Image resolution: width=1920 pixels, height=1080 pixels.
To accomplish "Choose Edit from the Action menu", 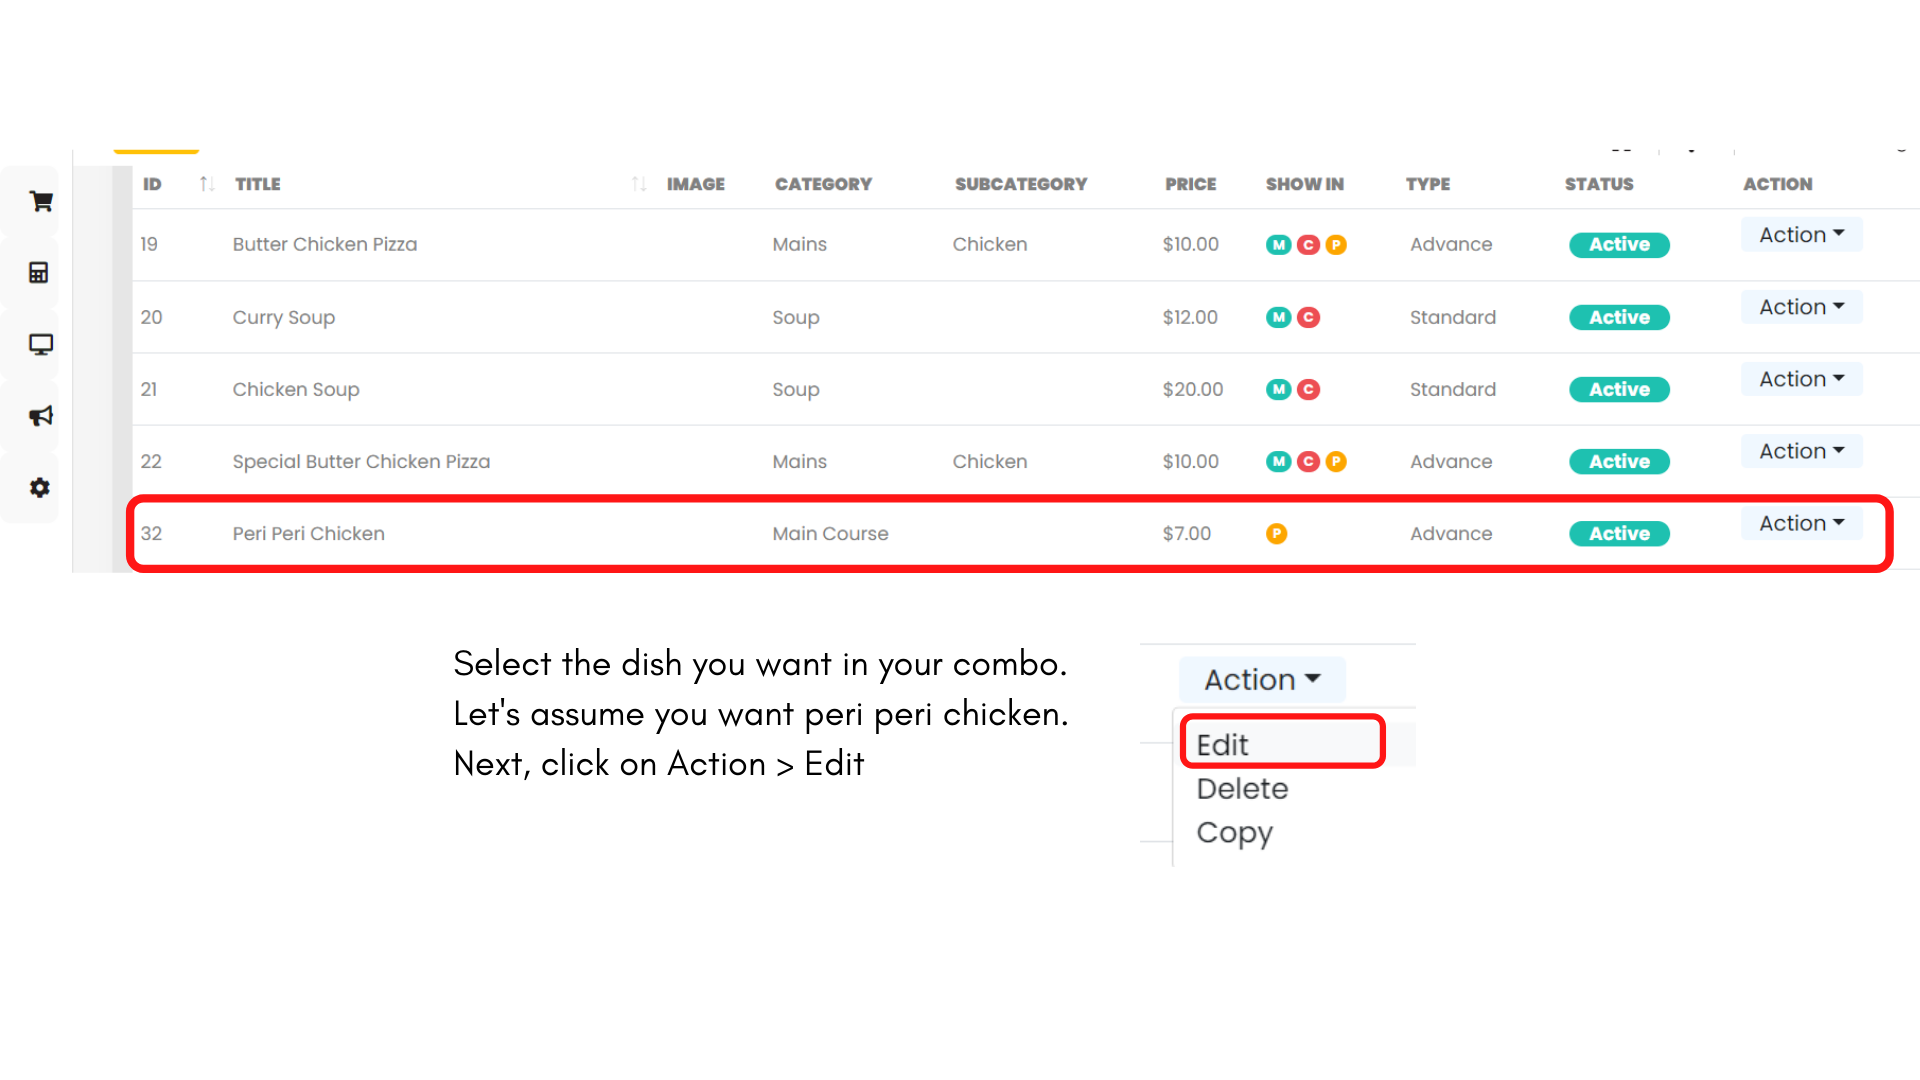I will pos(1223,745).
